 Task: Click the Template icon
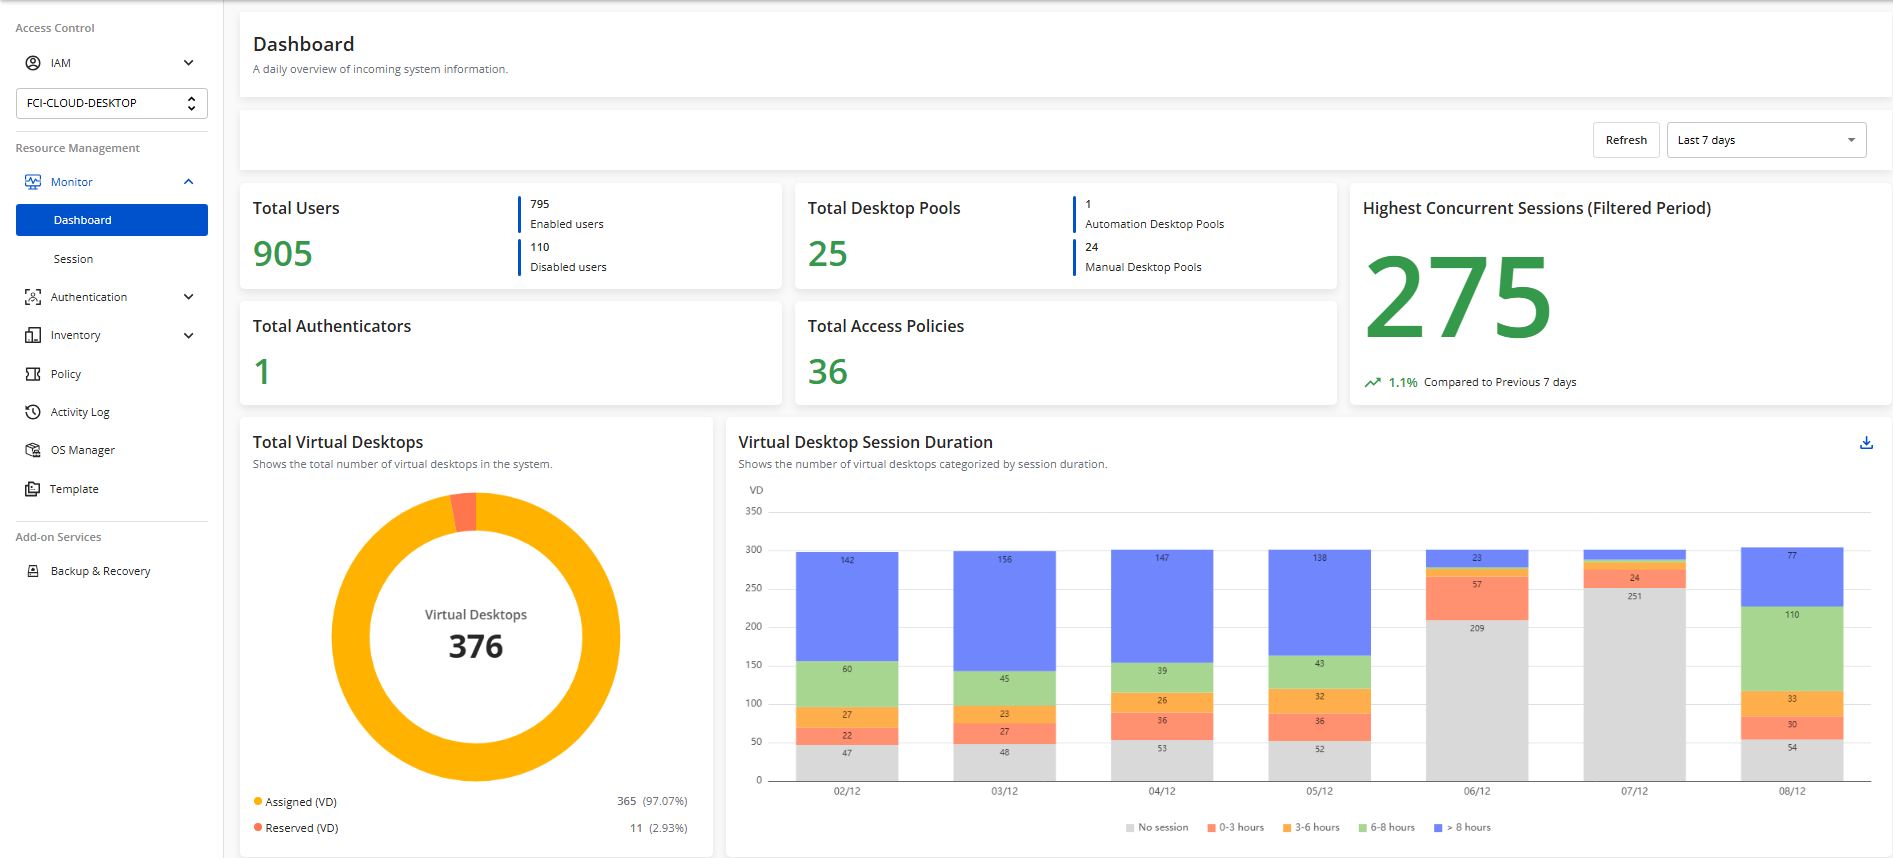[x=33, y=489]
